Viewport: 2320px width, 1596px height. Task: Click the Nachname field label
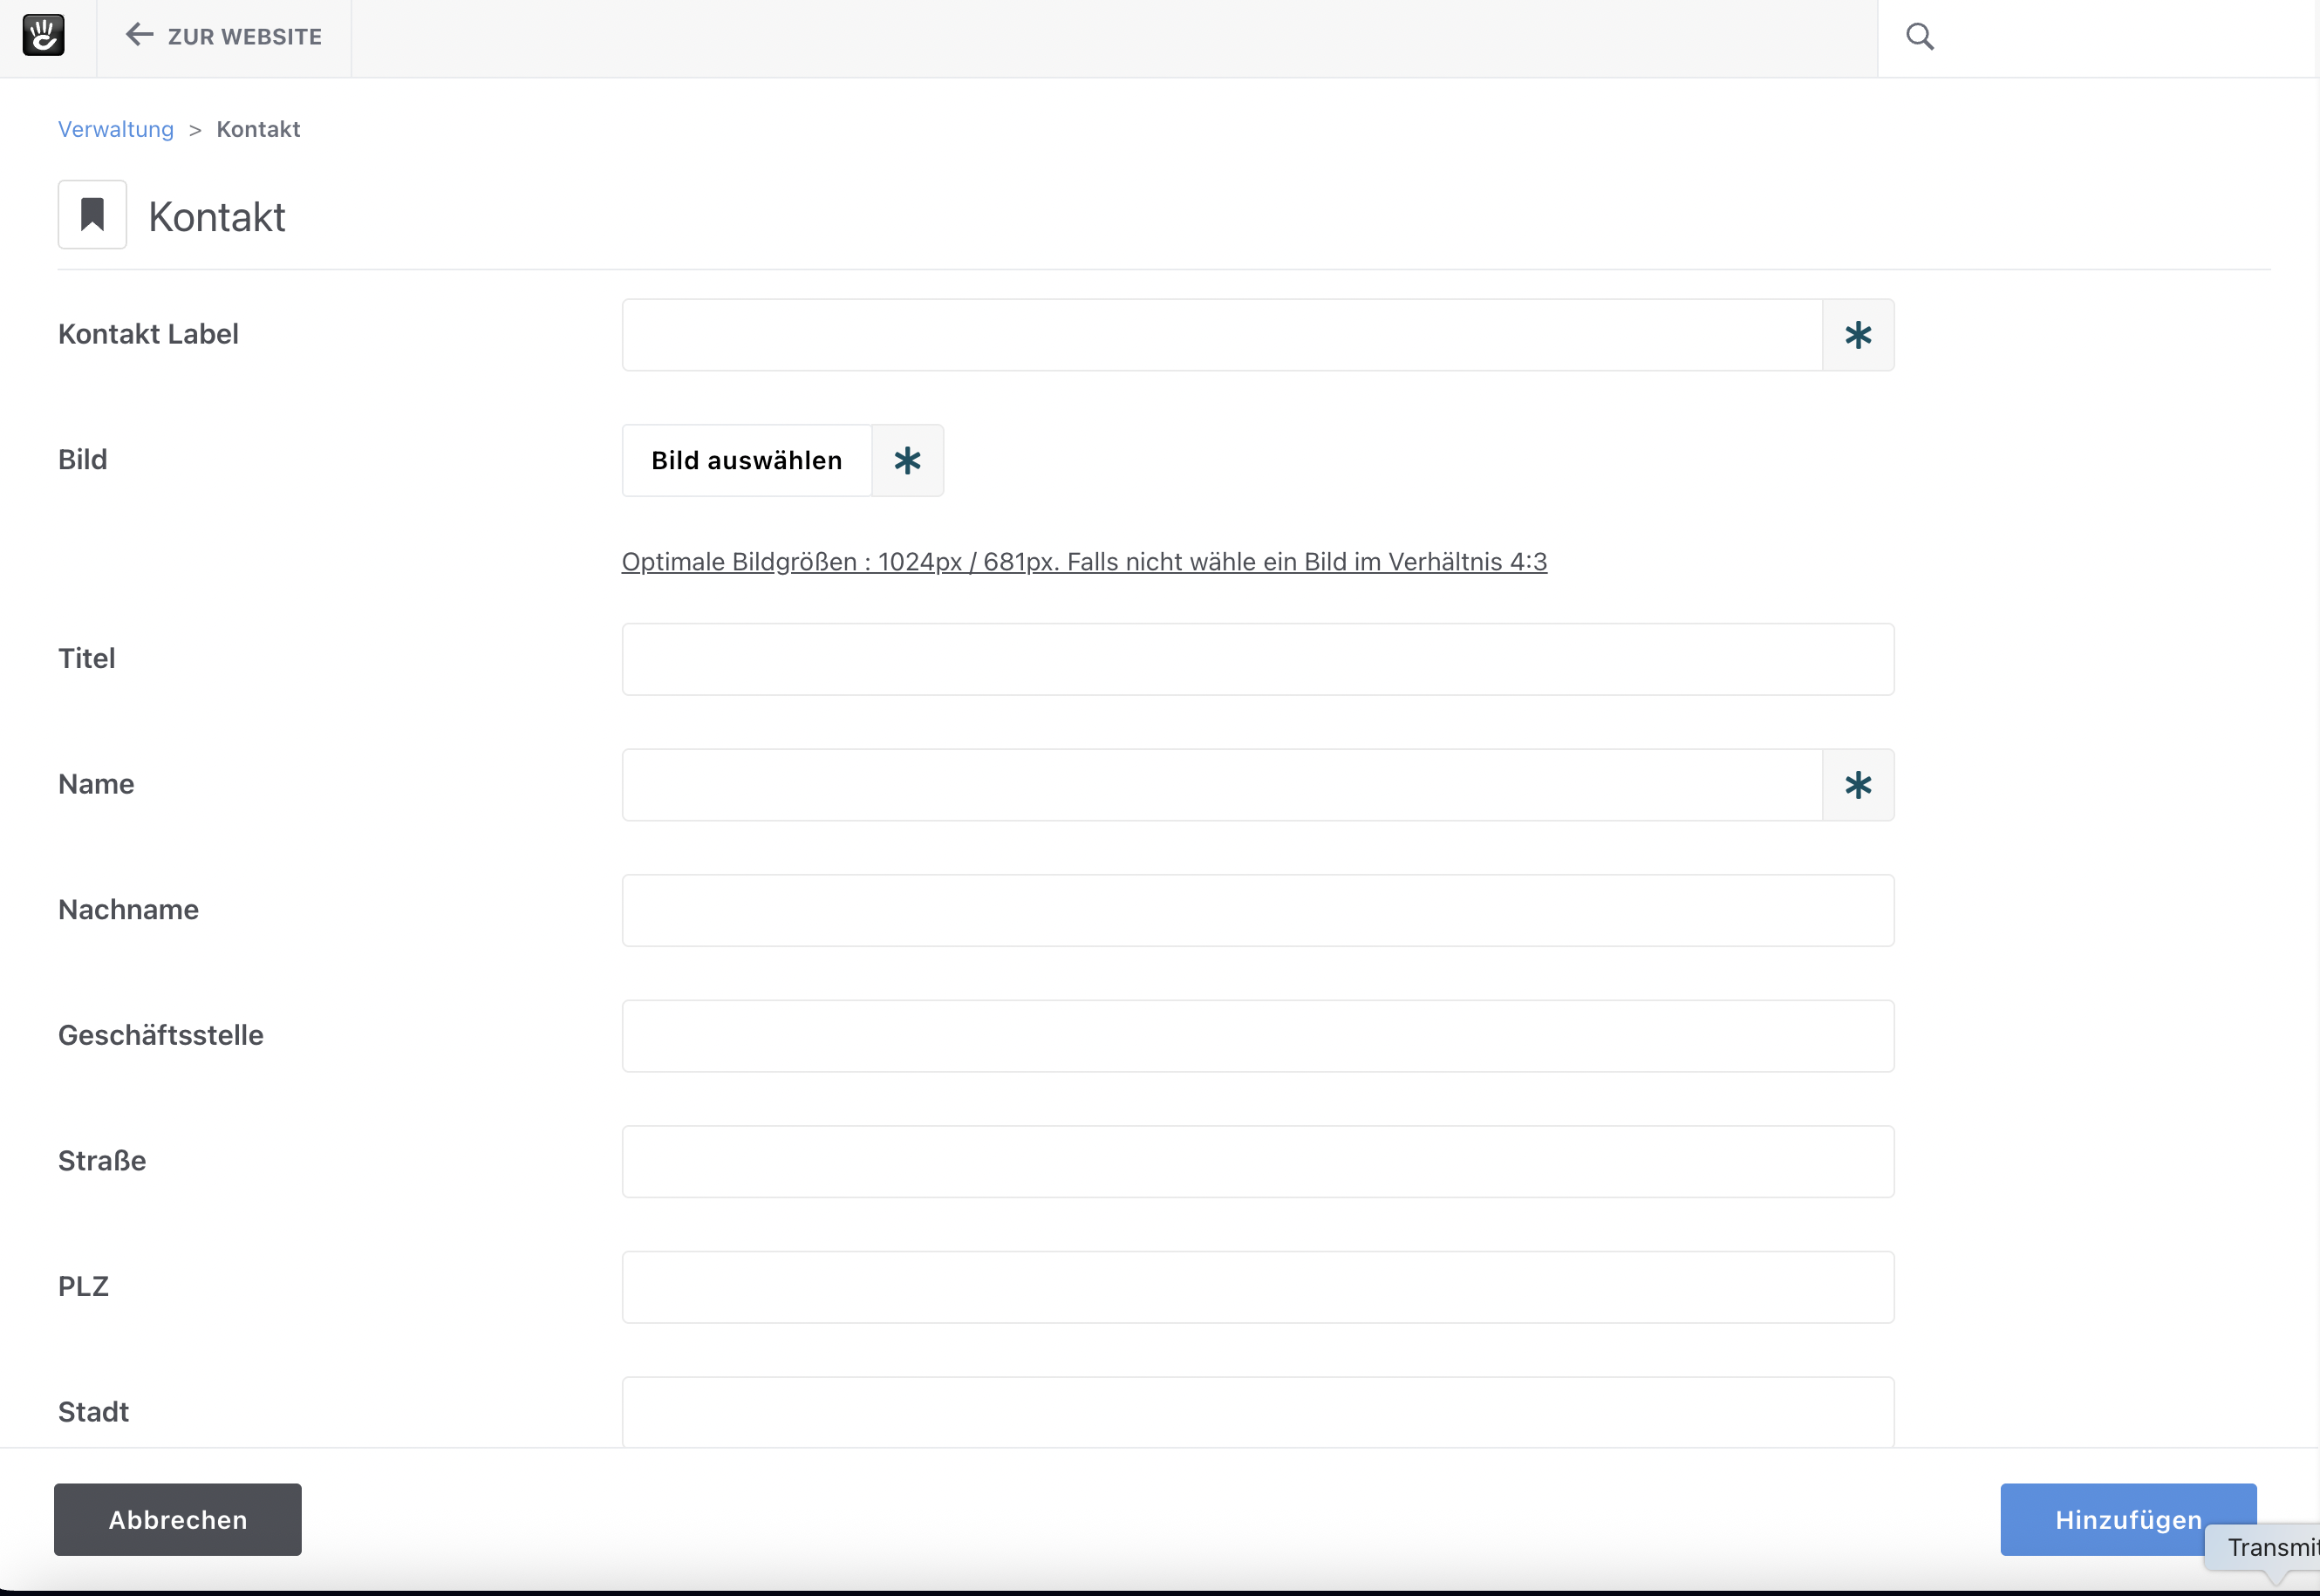click(x=128, y=909)
